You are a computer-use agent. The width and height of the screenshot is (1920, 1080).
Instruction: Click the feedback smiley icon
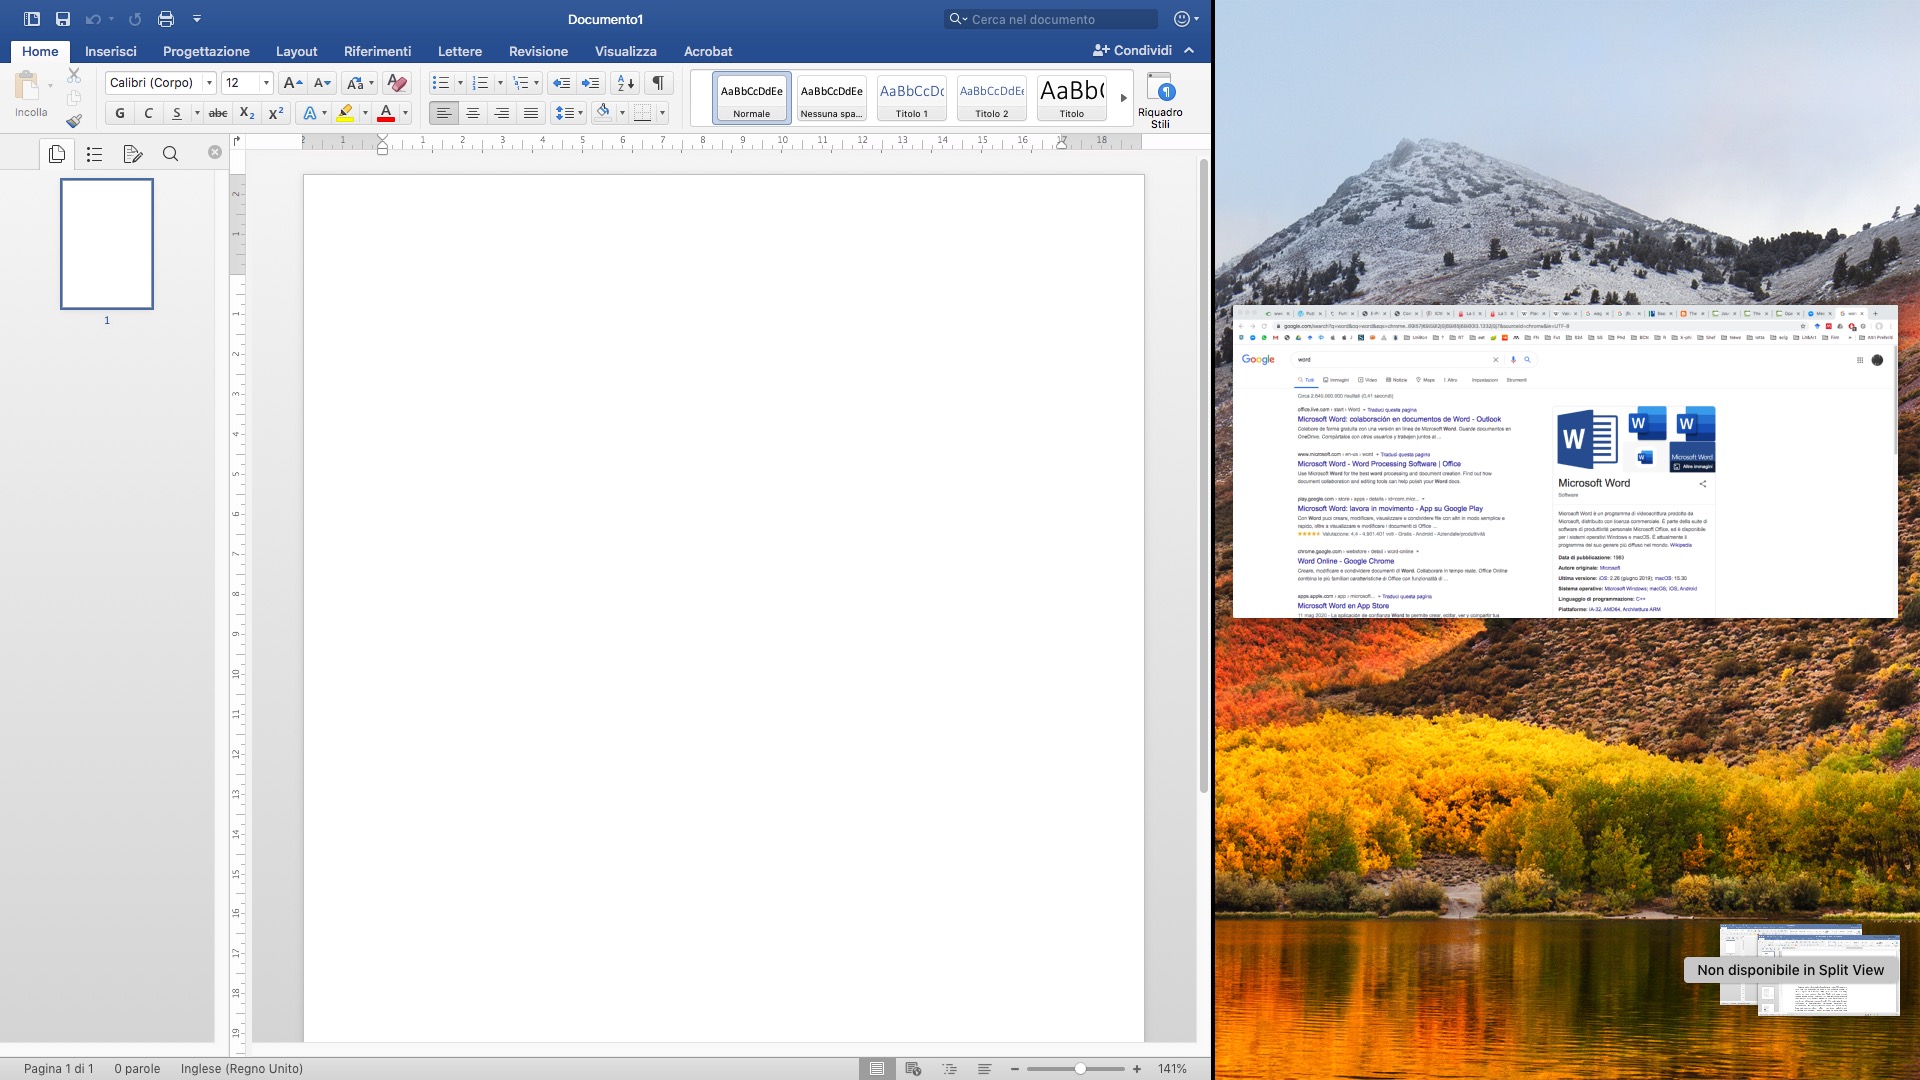[x=1182, y=19]
